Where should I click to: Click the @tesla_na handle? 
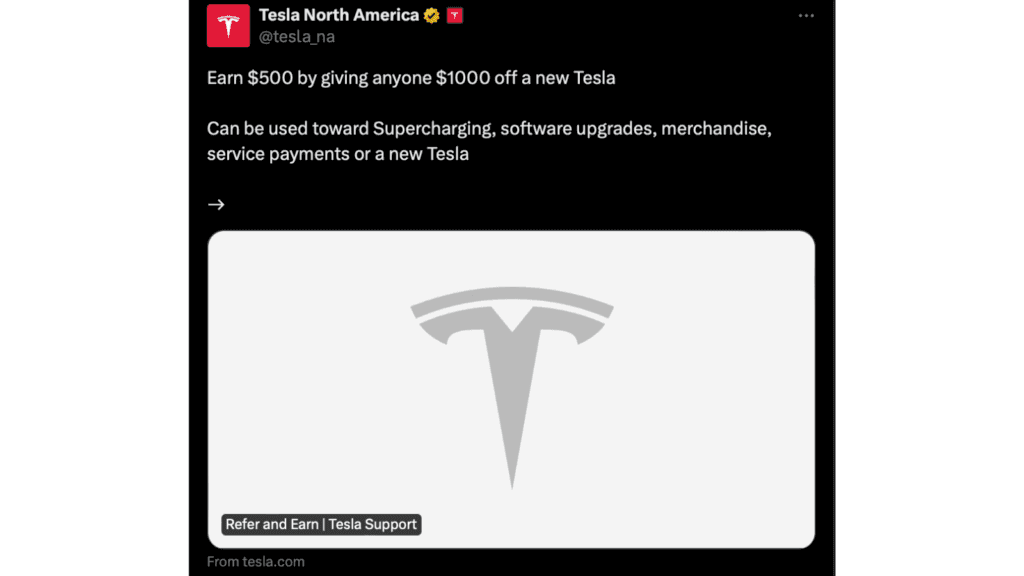pos(296,37)
